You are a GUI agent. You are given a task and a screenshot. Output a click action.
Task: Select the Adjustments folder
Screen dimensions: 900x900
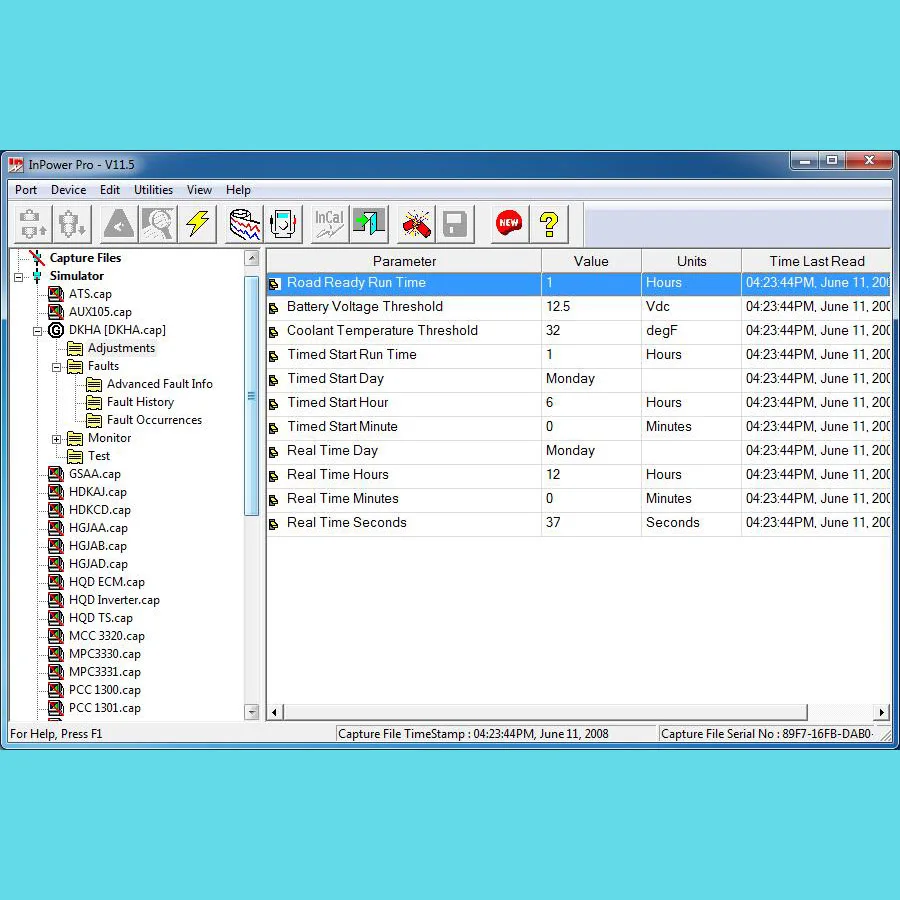click(121, 348)
